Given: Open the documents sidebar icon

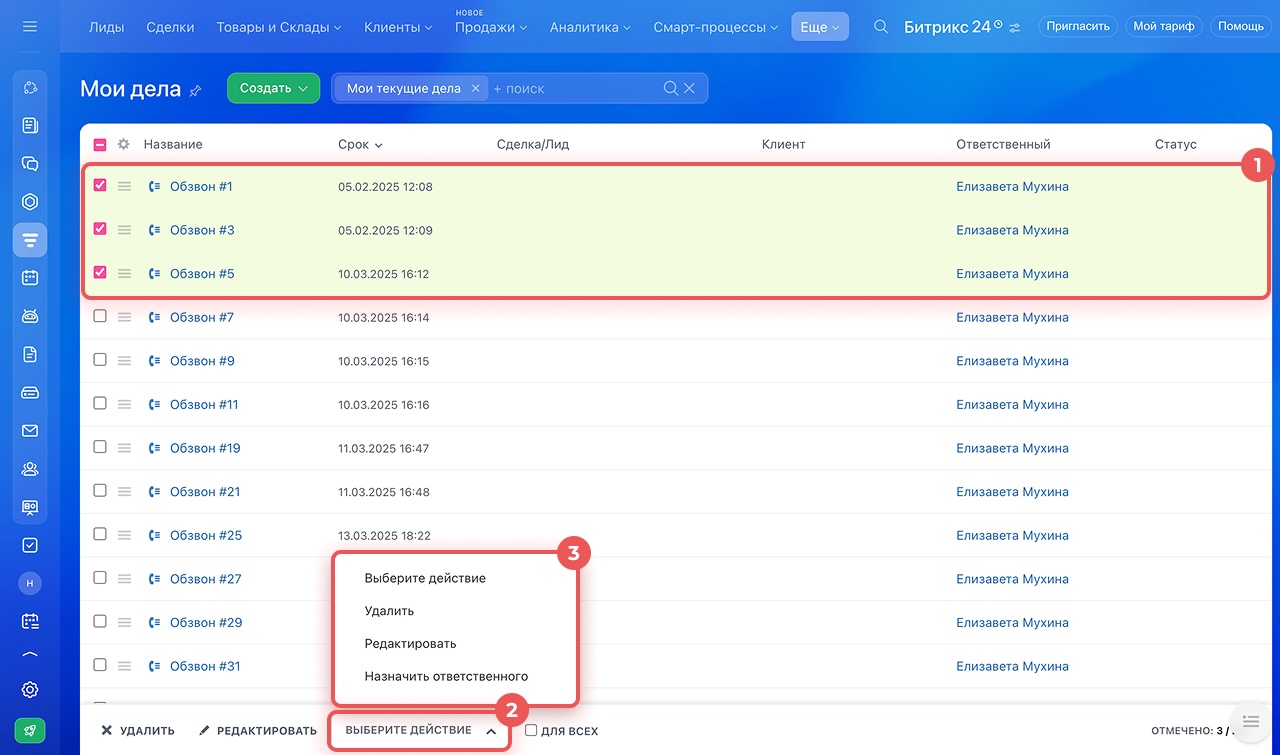Looking at the screenshot, I should pyautogui.click(x=30, y=354).
